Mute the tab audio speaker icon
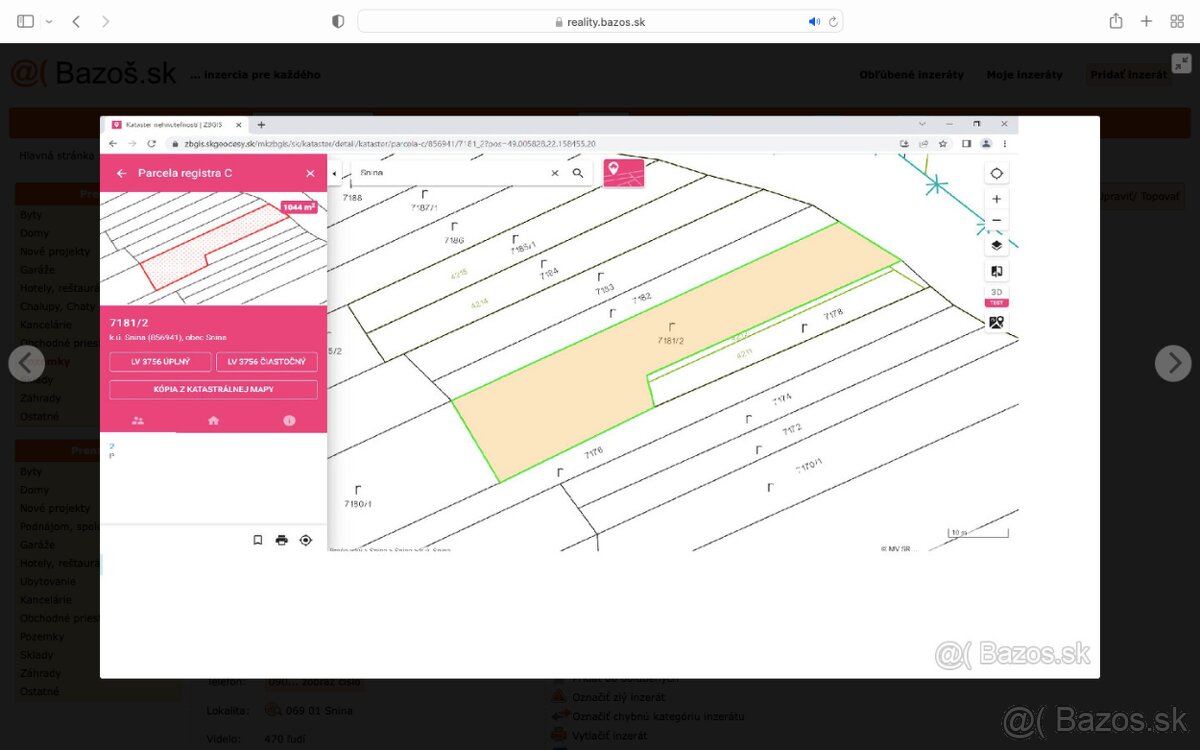 click(814, 21)
